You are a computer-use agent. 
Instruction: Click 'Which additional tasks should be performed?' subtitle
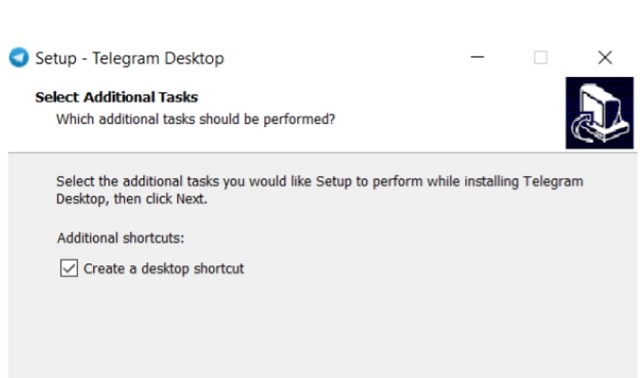click(x=196, y=119)
